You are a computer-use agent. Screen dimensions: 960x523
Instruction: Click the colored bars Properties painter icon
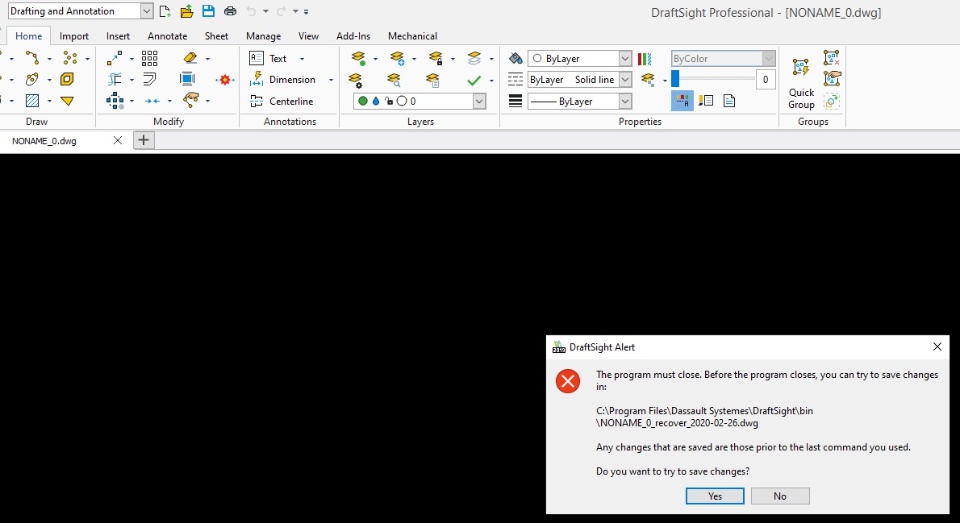(x=644, y=58)
